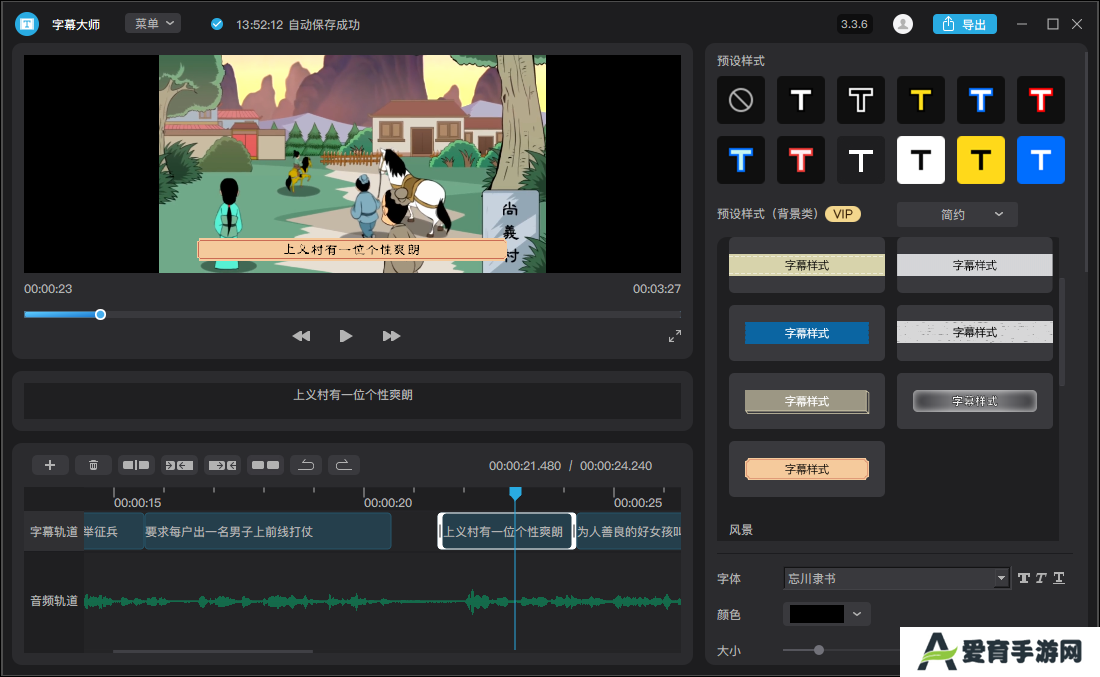Fast-forward the video playback
Screen dimensions: 1100x677
click(x=391, y=336)
